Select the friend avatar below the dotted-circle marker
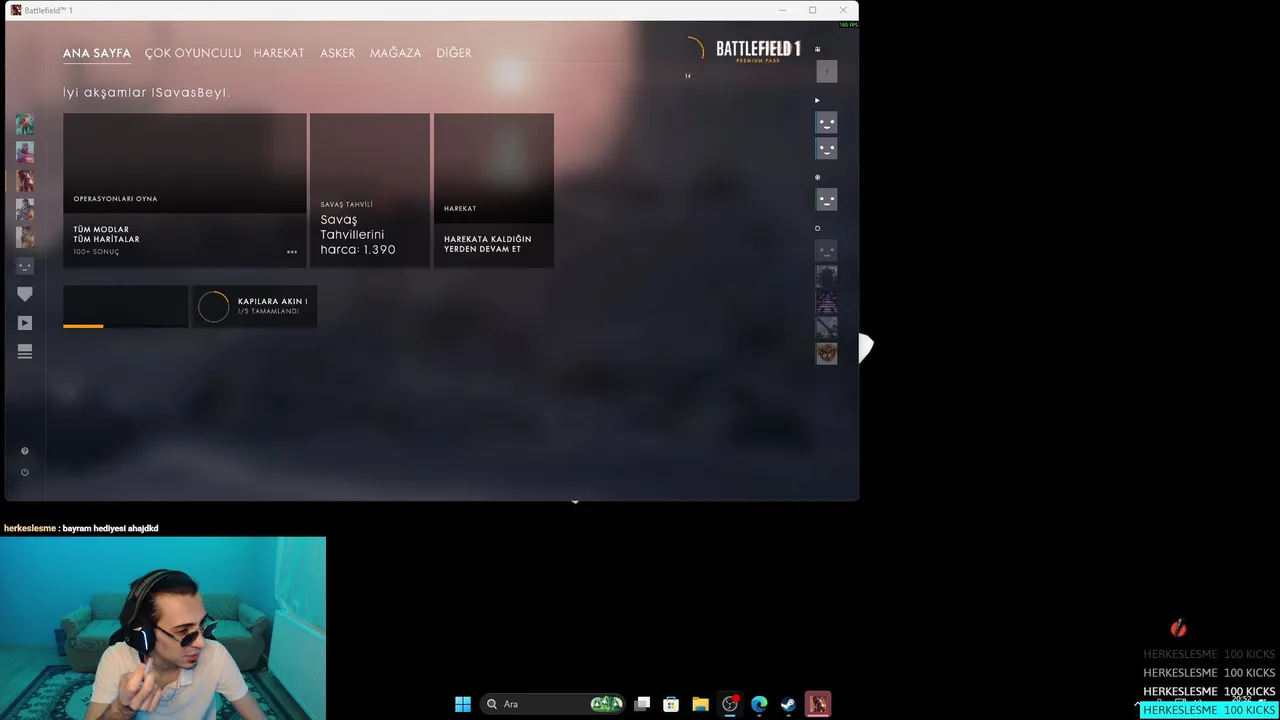Viewport: 1280px width, 720px height. pos(826,200)
